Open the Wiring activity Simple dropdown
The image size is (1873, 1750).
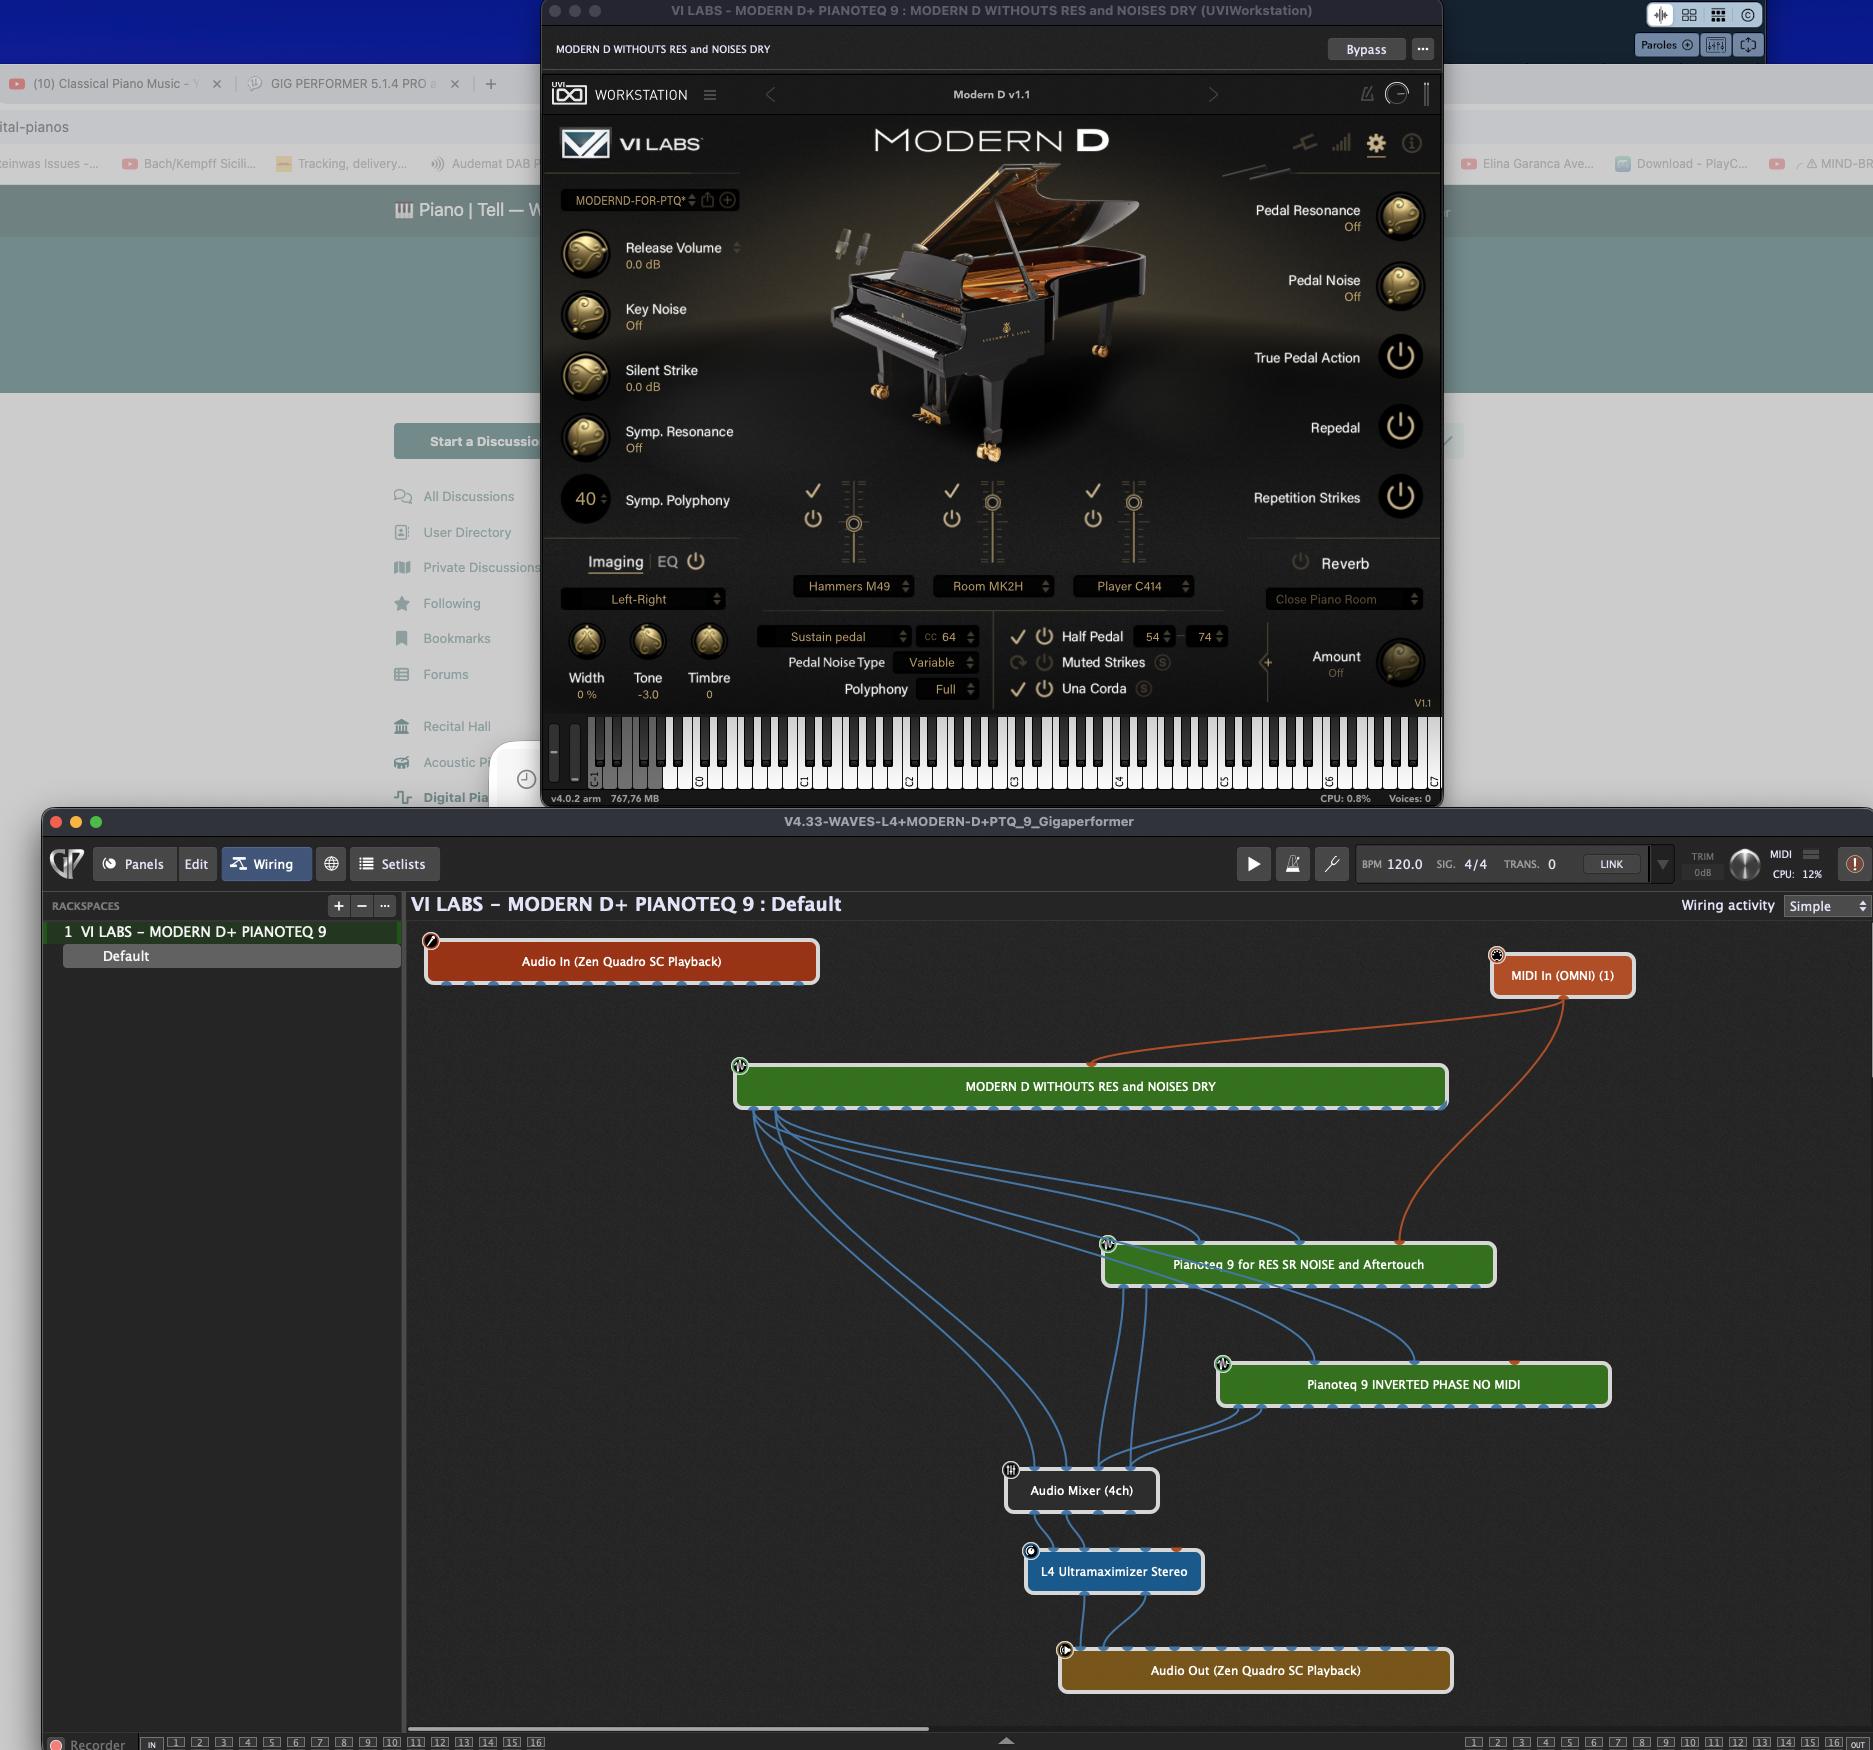click(1826, 906)
